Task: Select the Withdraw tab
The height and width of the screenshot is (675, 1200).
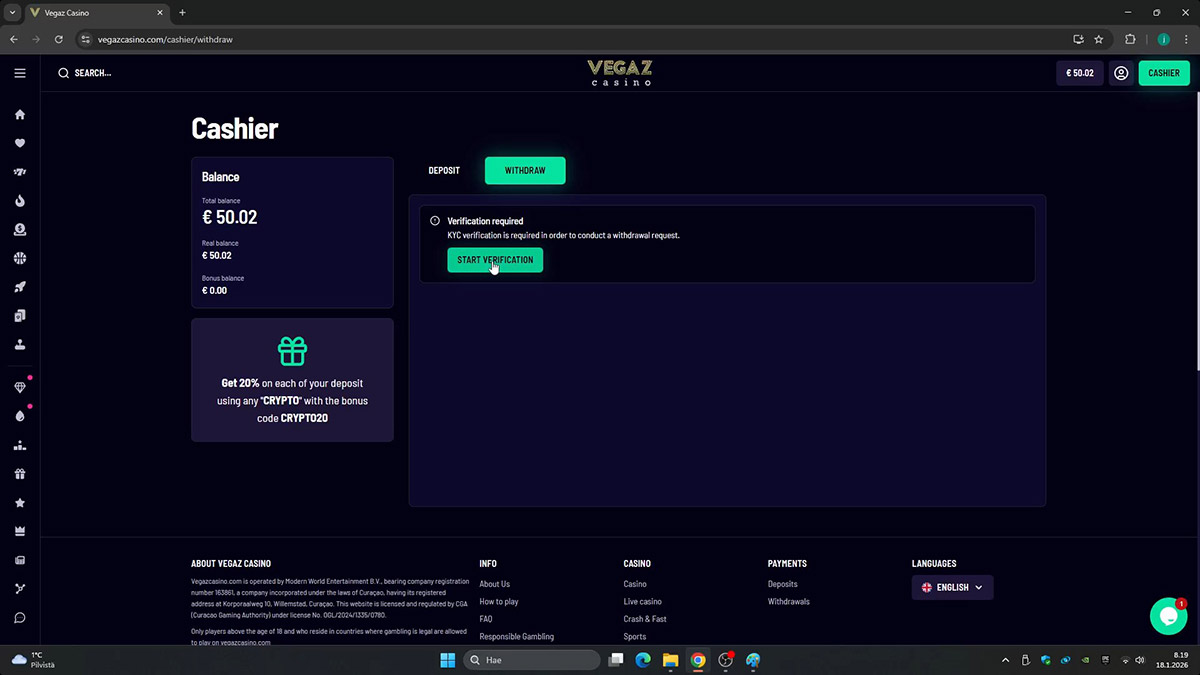Action: pyautogui.click(x=525, y=171)
